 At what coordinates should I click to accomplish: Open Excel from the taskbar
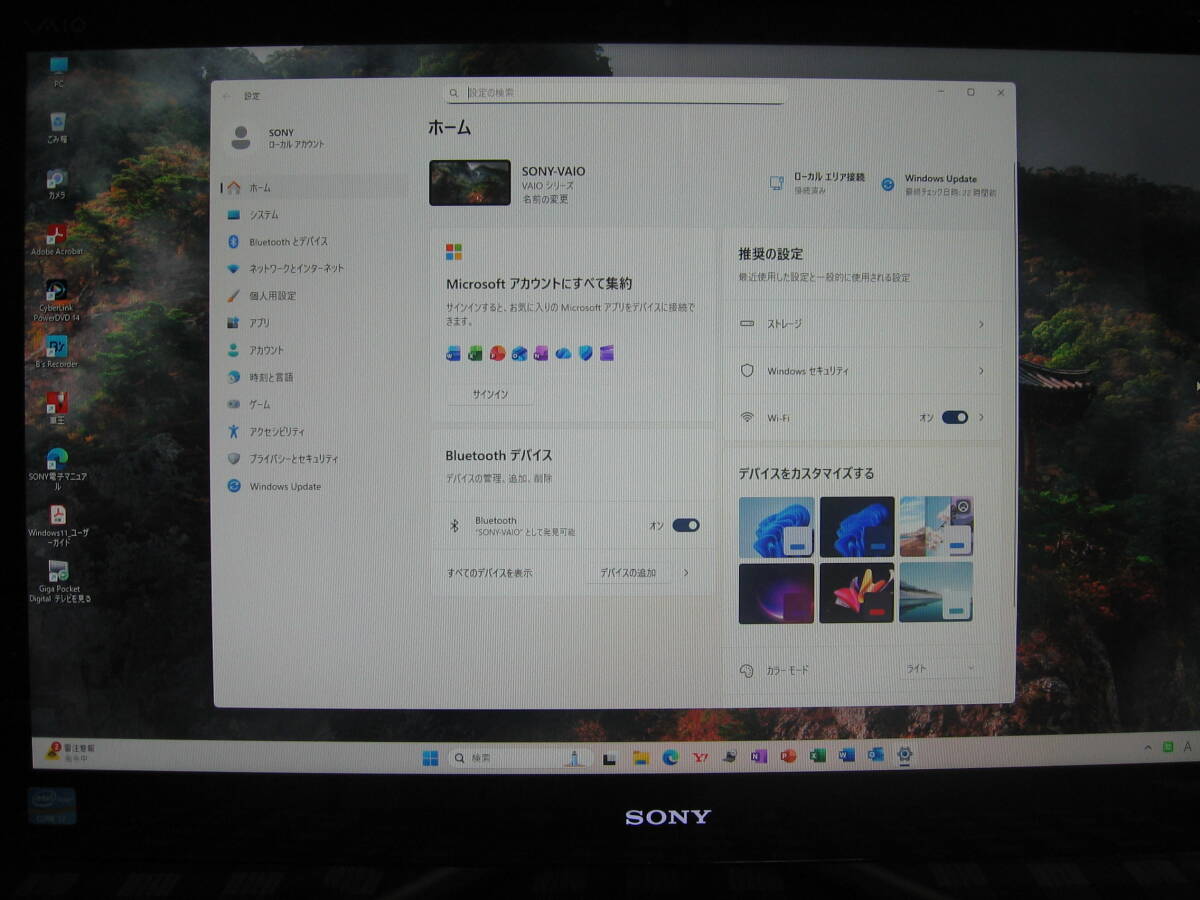(817, 756)
